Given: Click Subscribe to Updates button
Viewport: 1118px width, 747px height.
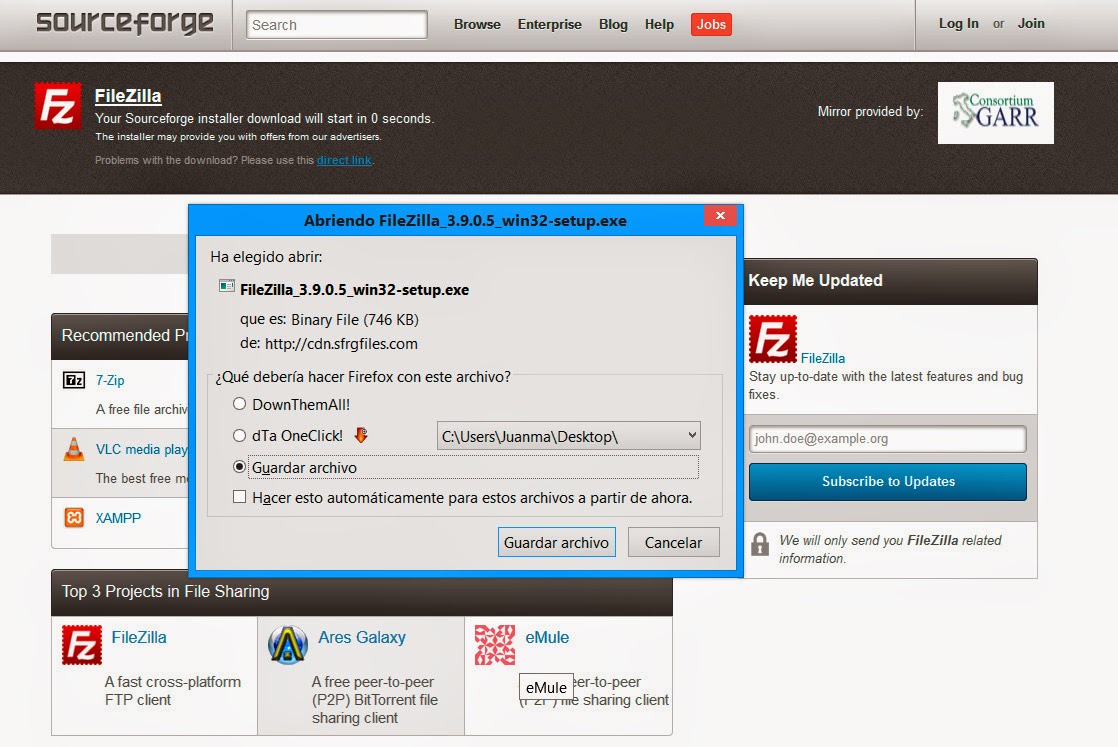Looking at the screenshot, I should 888,482.
